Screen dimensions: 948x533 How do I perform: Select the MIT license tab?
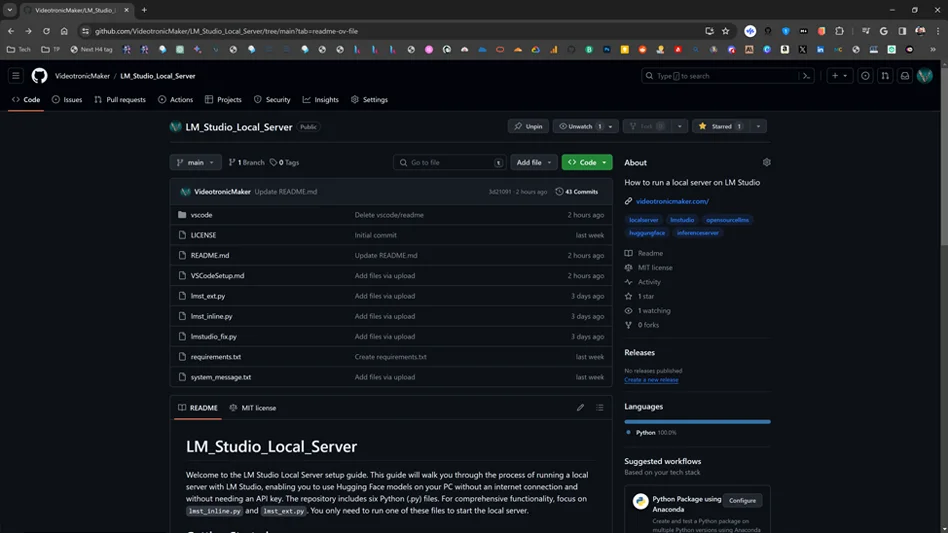[253, 408]
